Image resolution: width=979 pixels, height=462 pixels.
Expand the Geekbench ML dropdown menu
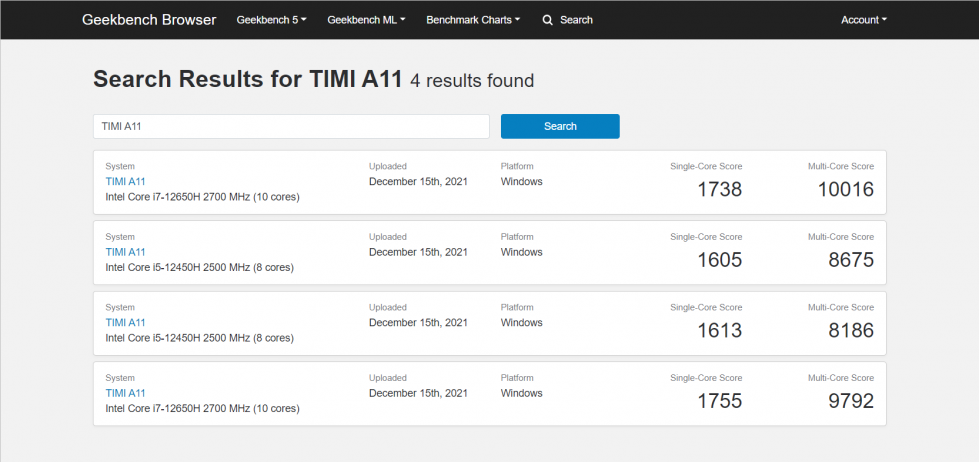367,20
